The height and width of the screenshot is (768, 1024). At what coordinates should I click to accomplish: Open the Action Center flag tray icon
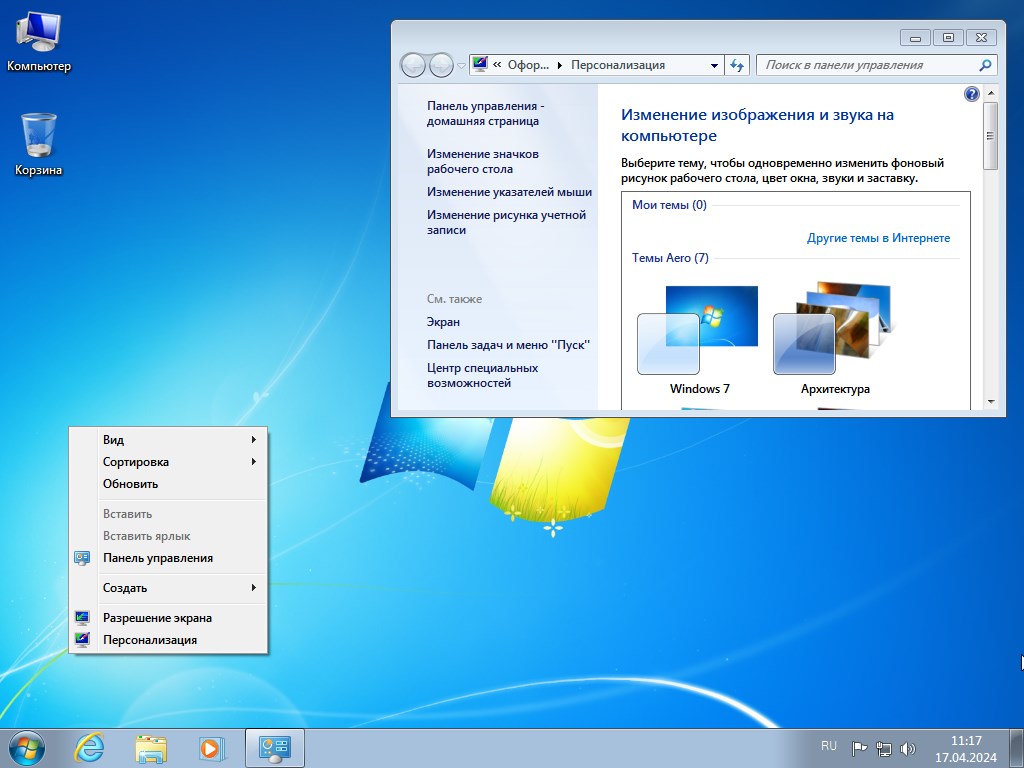pyautogui.click(x=859, y=748)
